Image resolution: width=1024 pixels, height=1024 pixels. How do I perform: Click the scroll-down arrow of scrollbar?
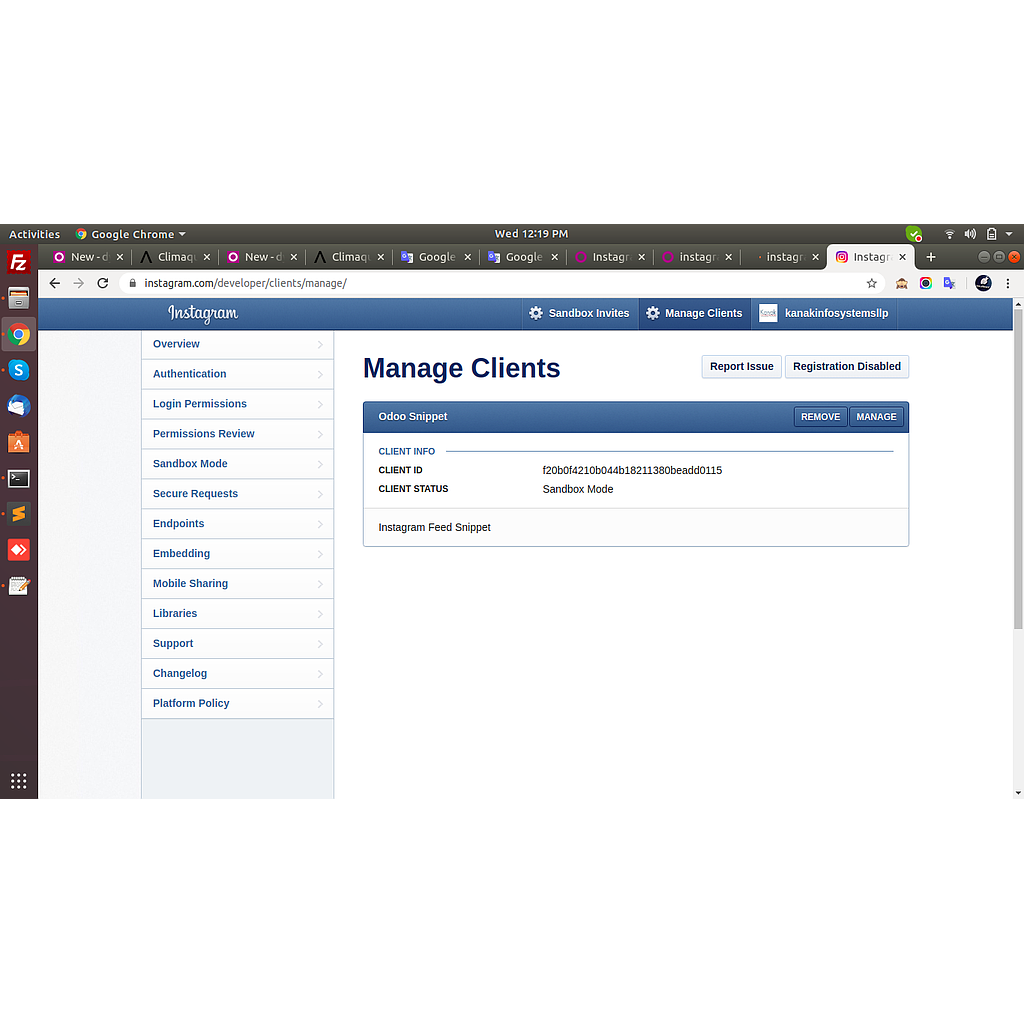point(1017,793)
